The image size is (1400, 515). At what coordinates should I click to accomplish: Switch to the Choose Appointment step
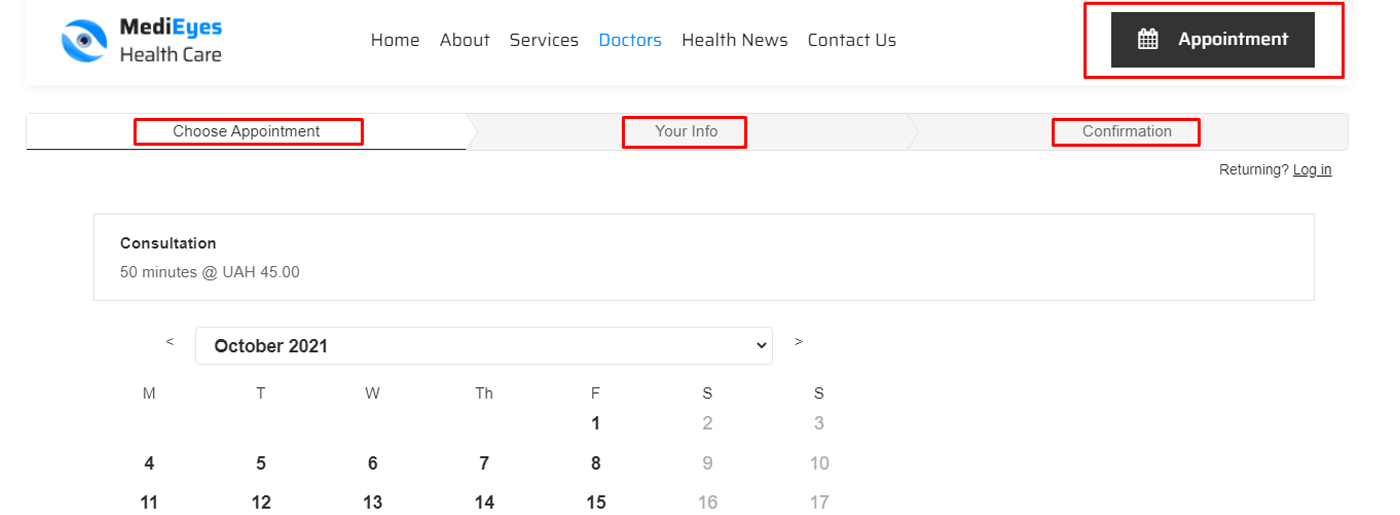click(x=246, y=132)
